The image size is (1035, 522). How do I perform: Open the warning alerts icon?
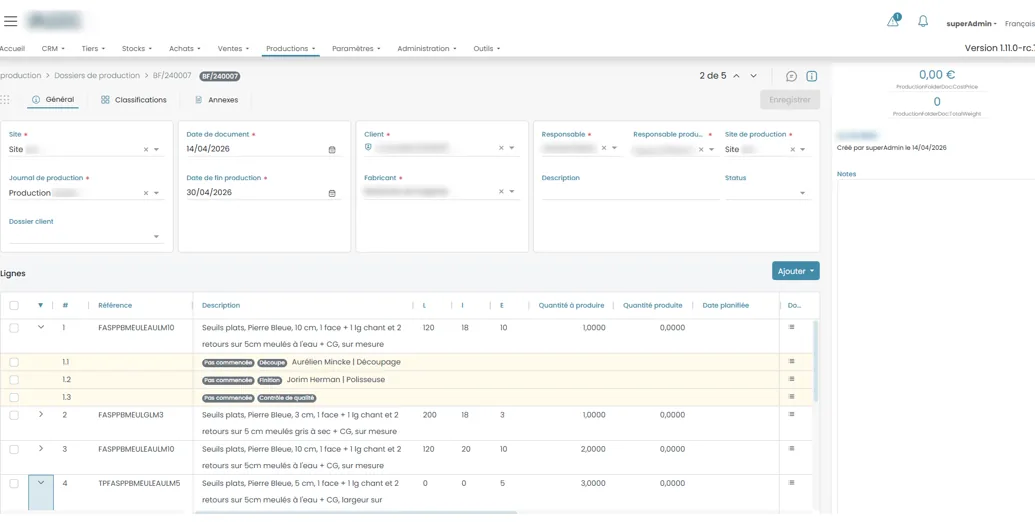pyautogui.click(x=892, y=21)
